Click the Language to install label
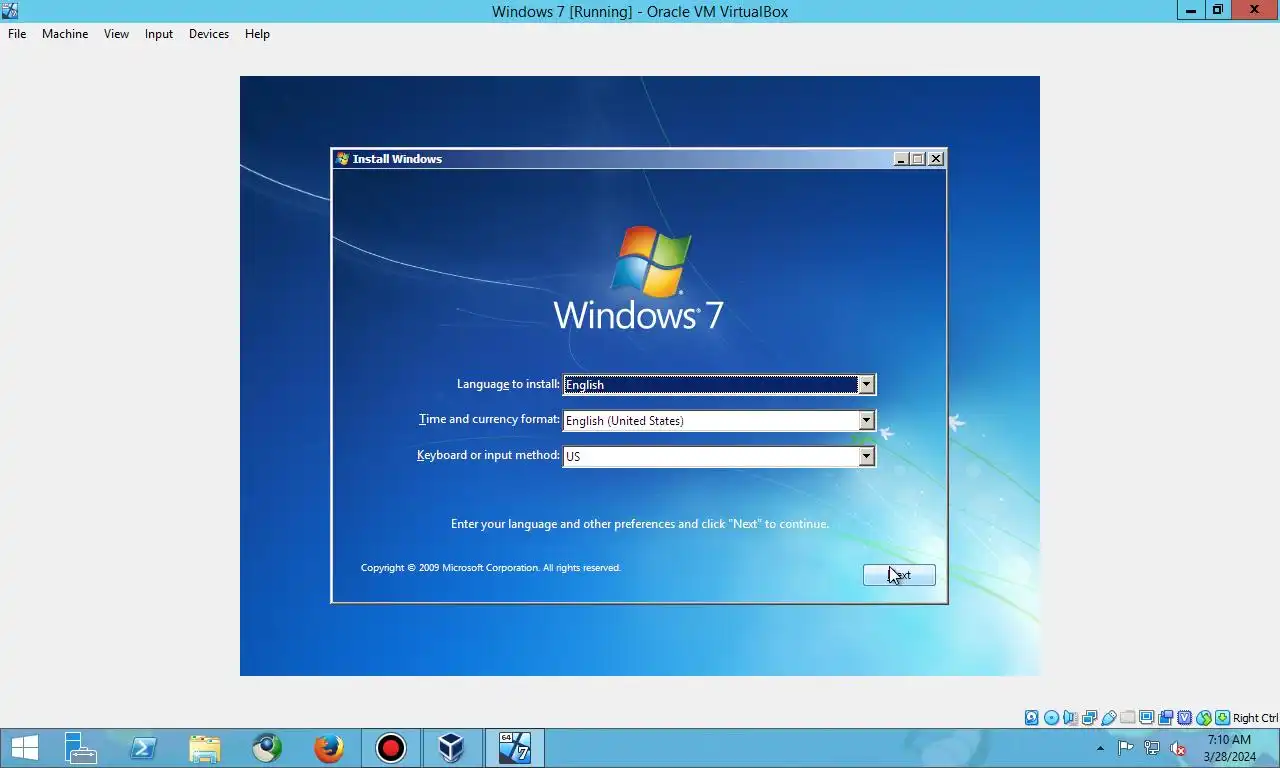The height and width of the screenshot is (768, 1280). point(508,384)
